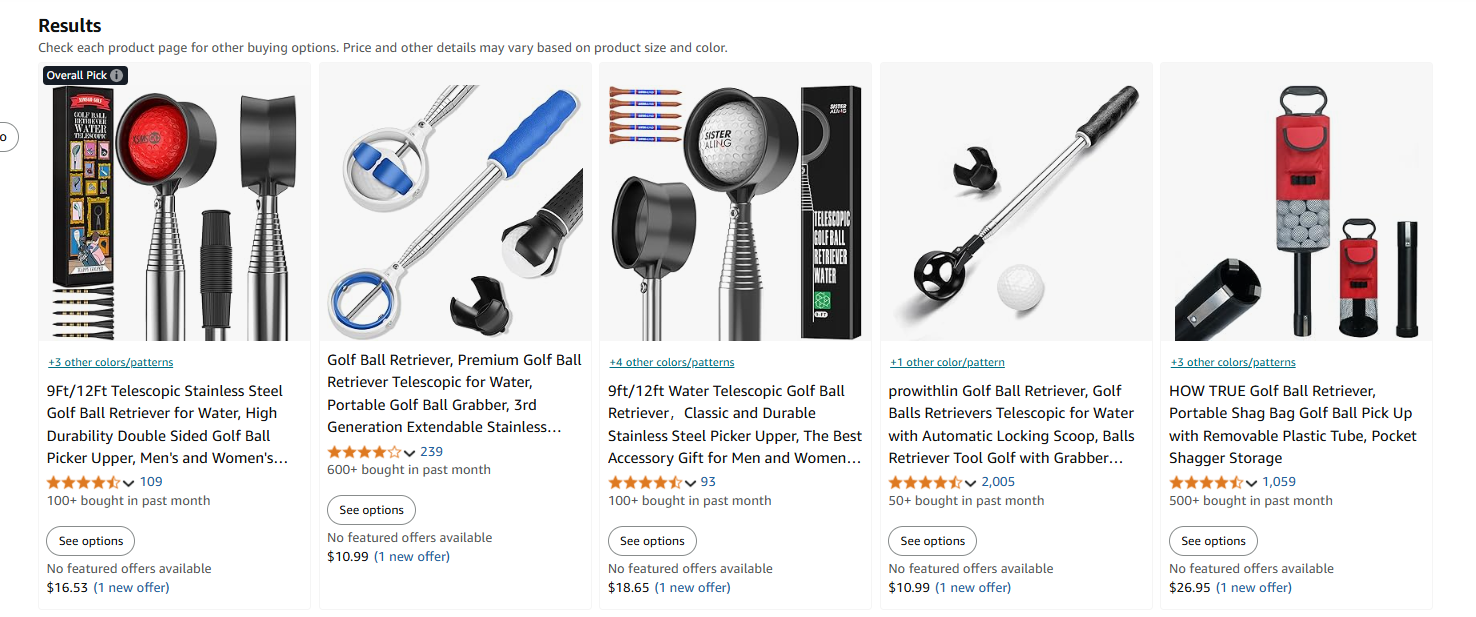
Task: Open +1 other color/pattern link
Action: [x=947, y=362]
